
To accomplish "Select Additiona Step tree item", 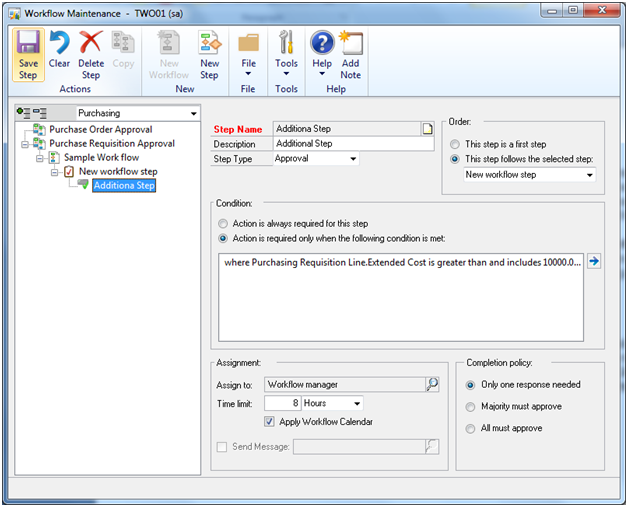I will point(124,185).
